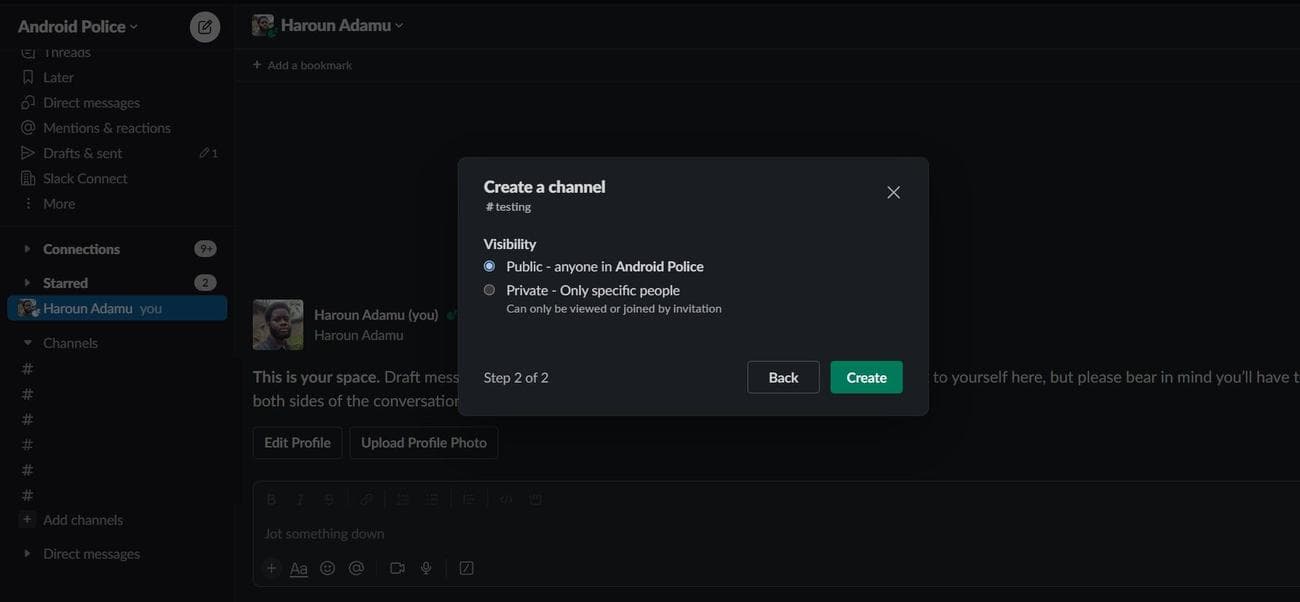Viewport: 1300px width, 602px height.
Task: Close the Create a channel dialog
Action: 893,192
